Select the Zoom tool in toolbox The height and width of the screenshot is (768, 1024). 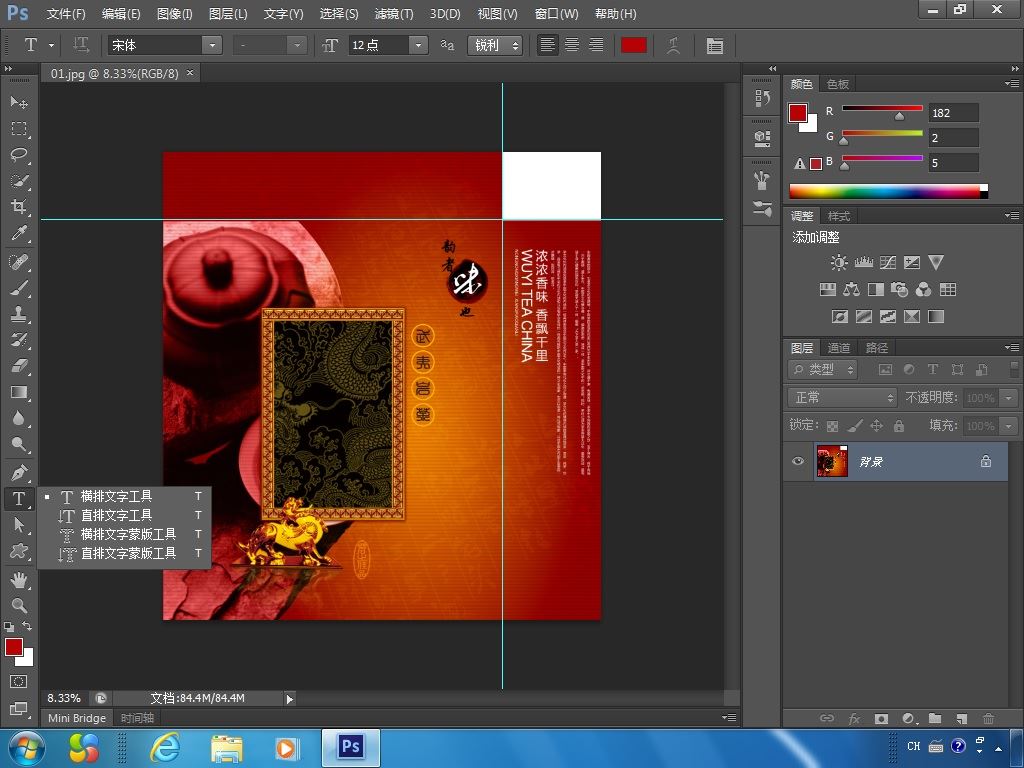pyautogui.click(x=19, y=605)
